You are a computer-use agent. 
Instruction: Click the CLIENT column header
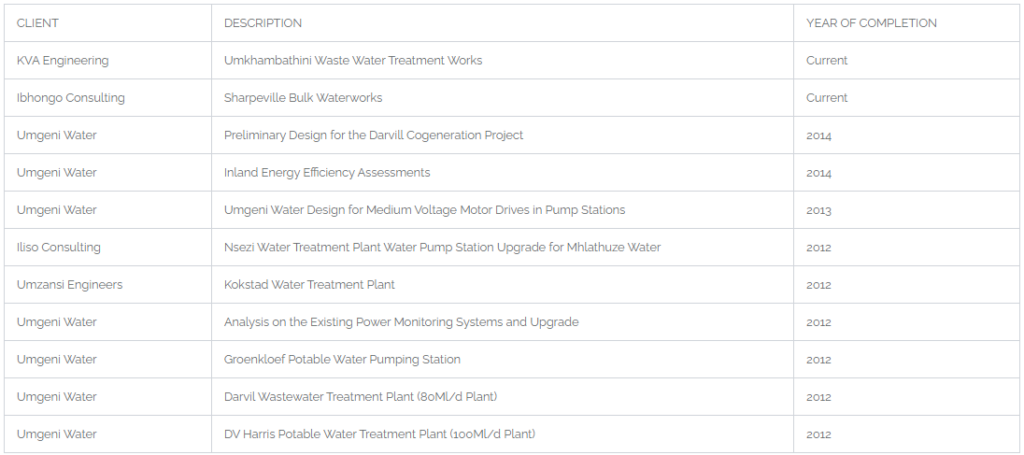tap(37, 23)
